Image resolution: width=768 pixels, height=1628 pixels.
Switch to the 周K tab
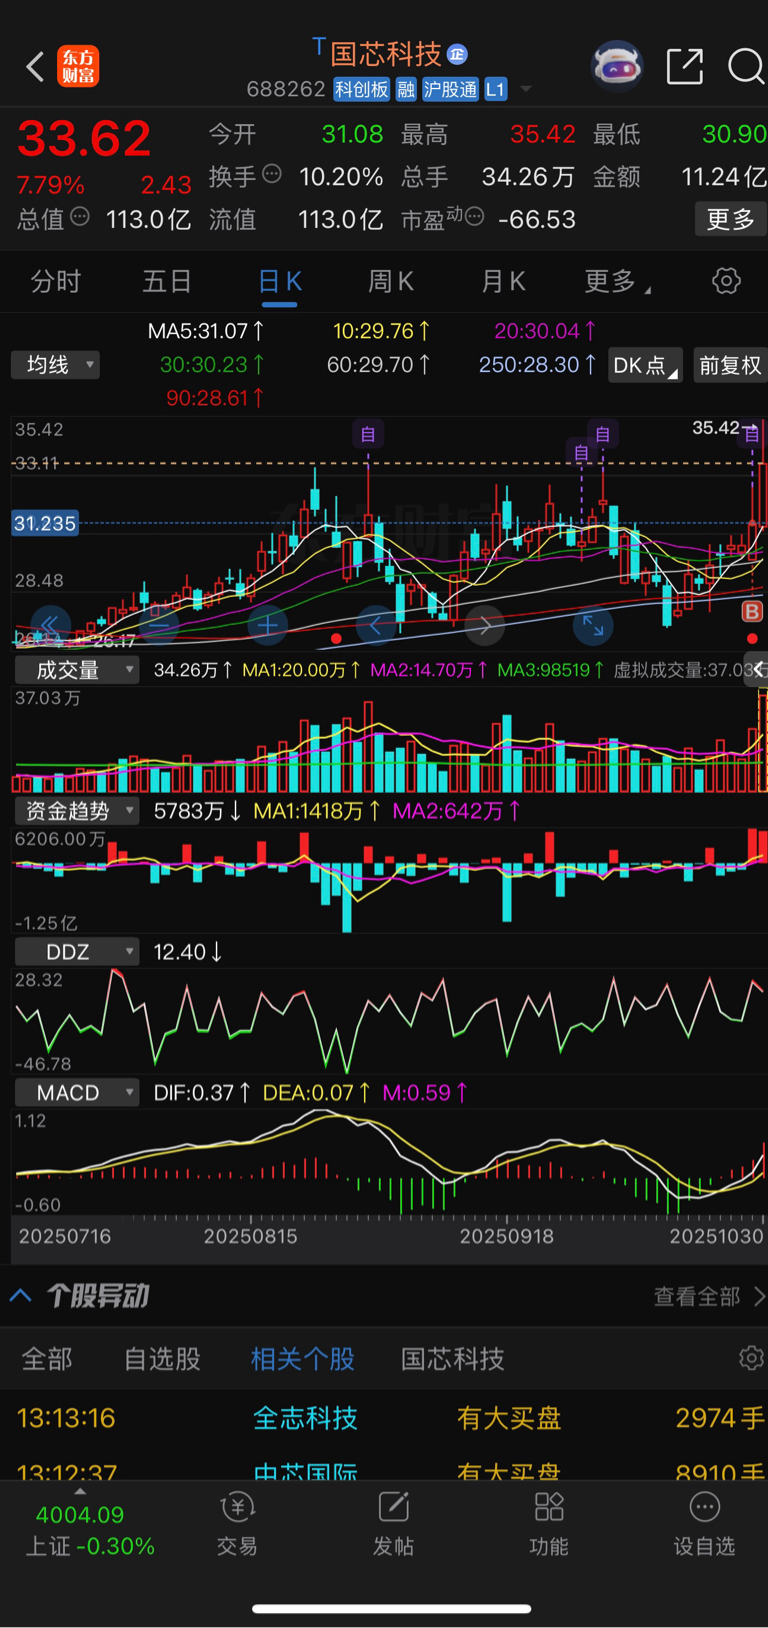click(x=391, y=281)
